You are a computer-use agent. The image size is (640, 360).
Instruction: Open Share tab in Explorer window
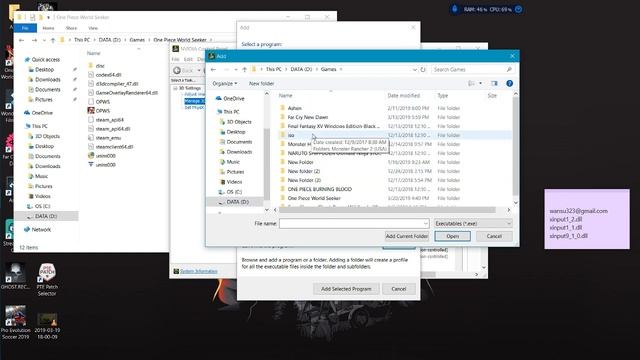coord(71,28)
